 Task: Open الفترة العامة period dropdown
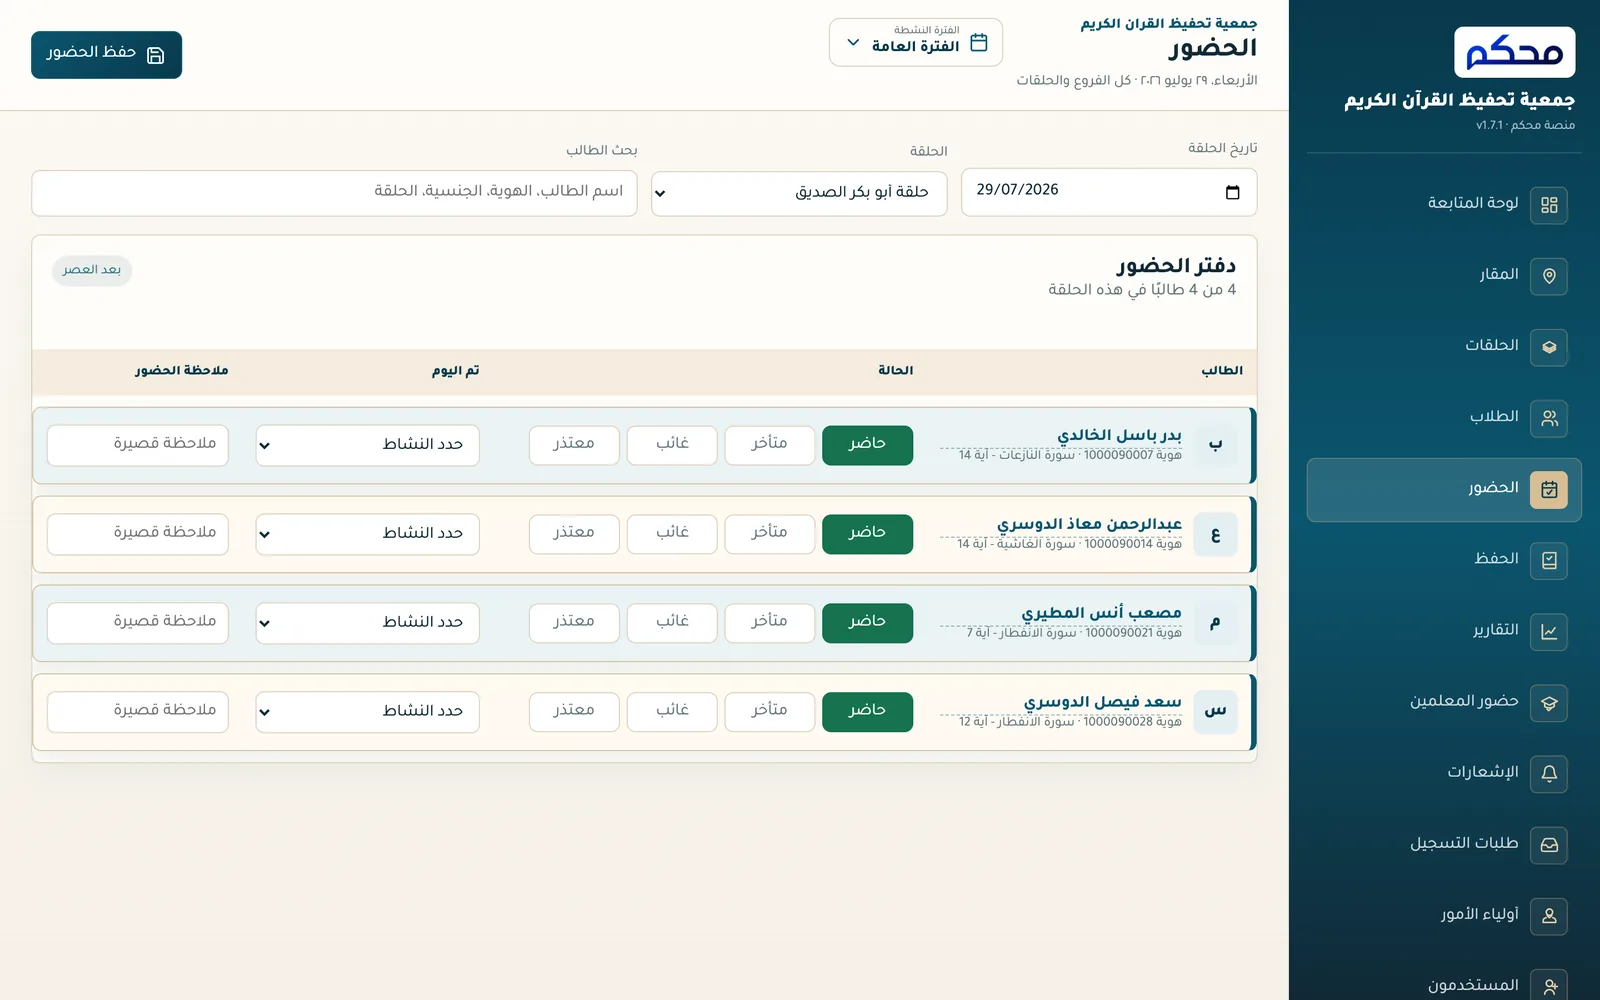(916, 43)
